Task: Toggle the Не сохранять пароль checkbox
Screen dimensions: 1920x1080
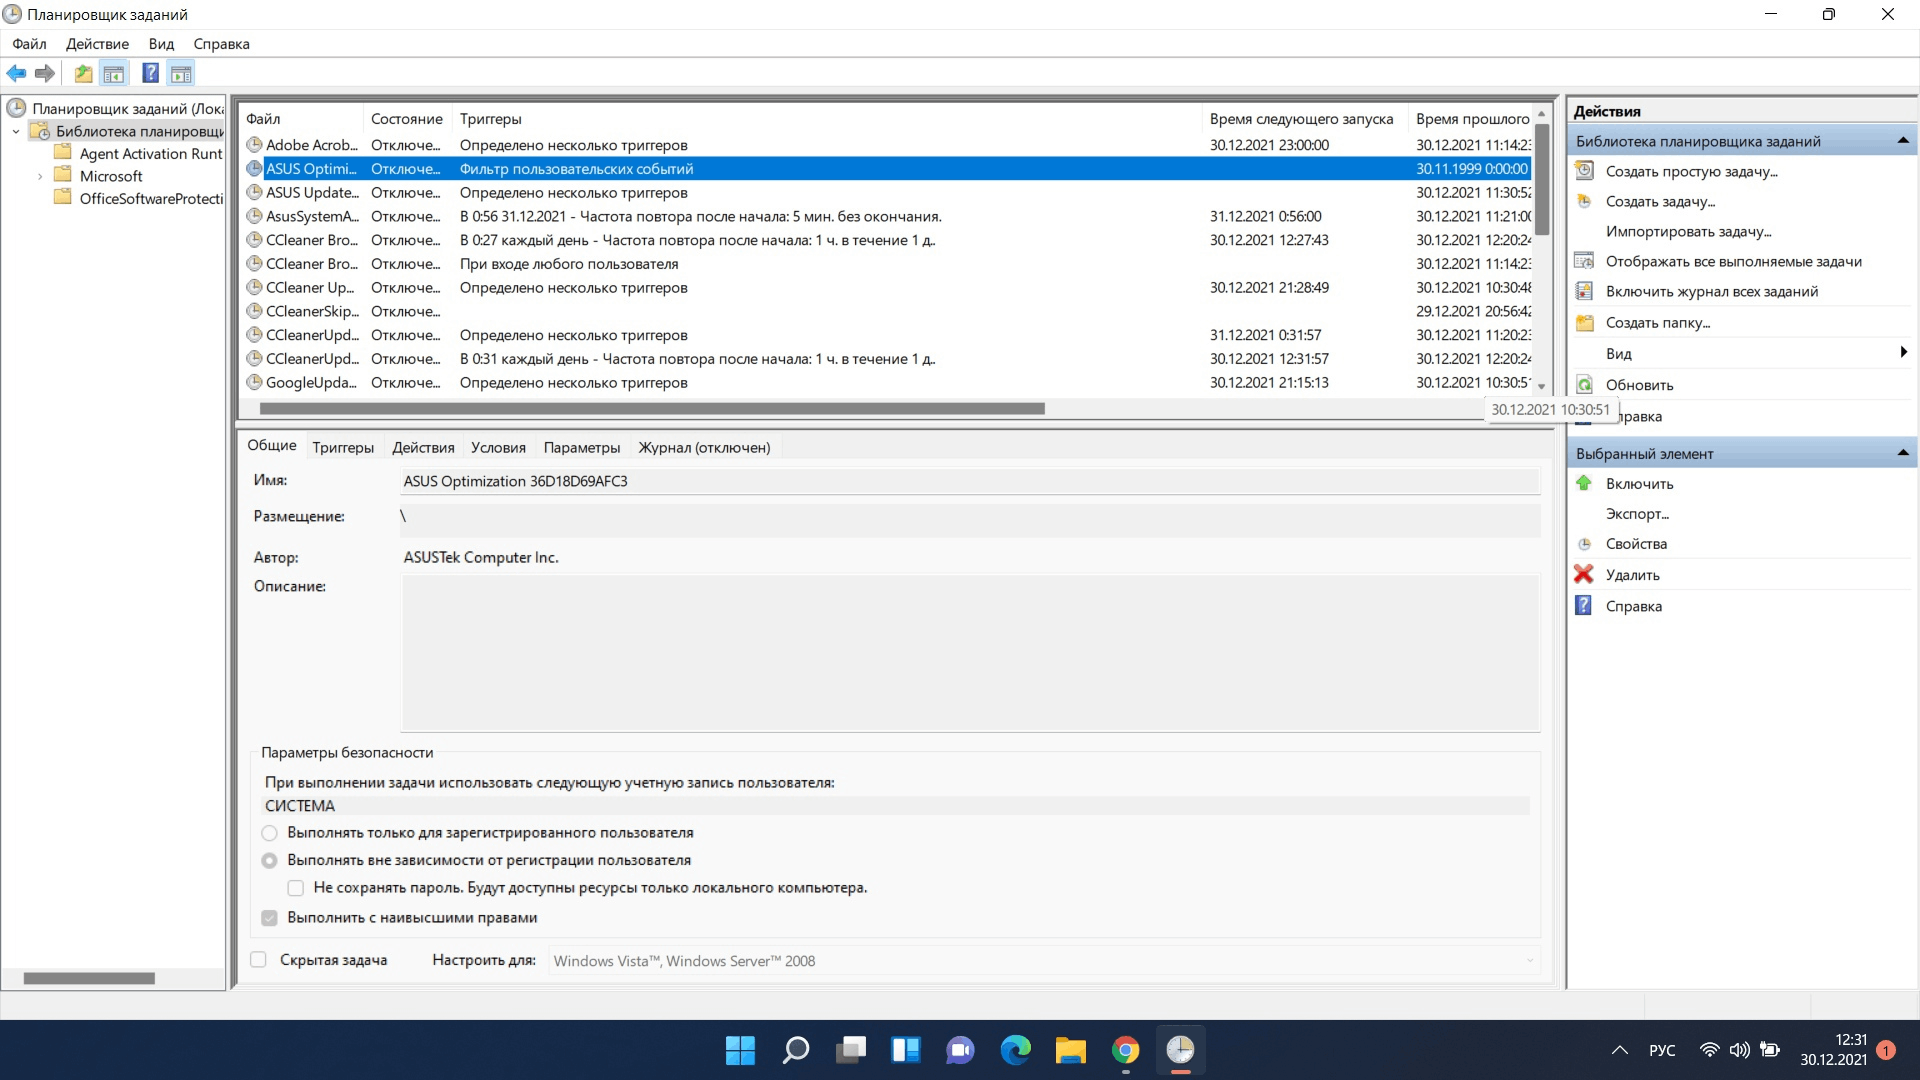Action: tap(296, 888)
